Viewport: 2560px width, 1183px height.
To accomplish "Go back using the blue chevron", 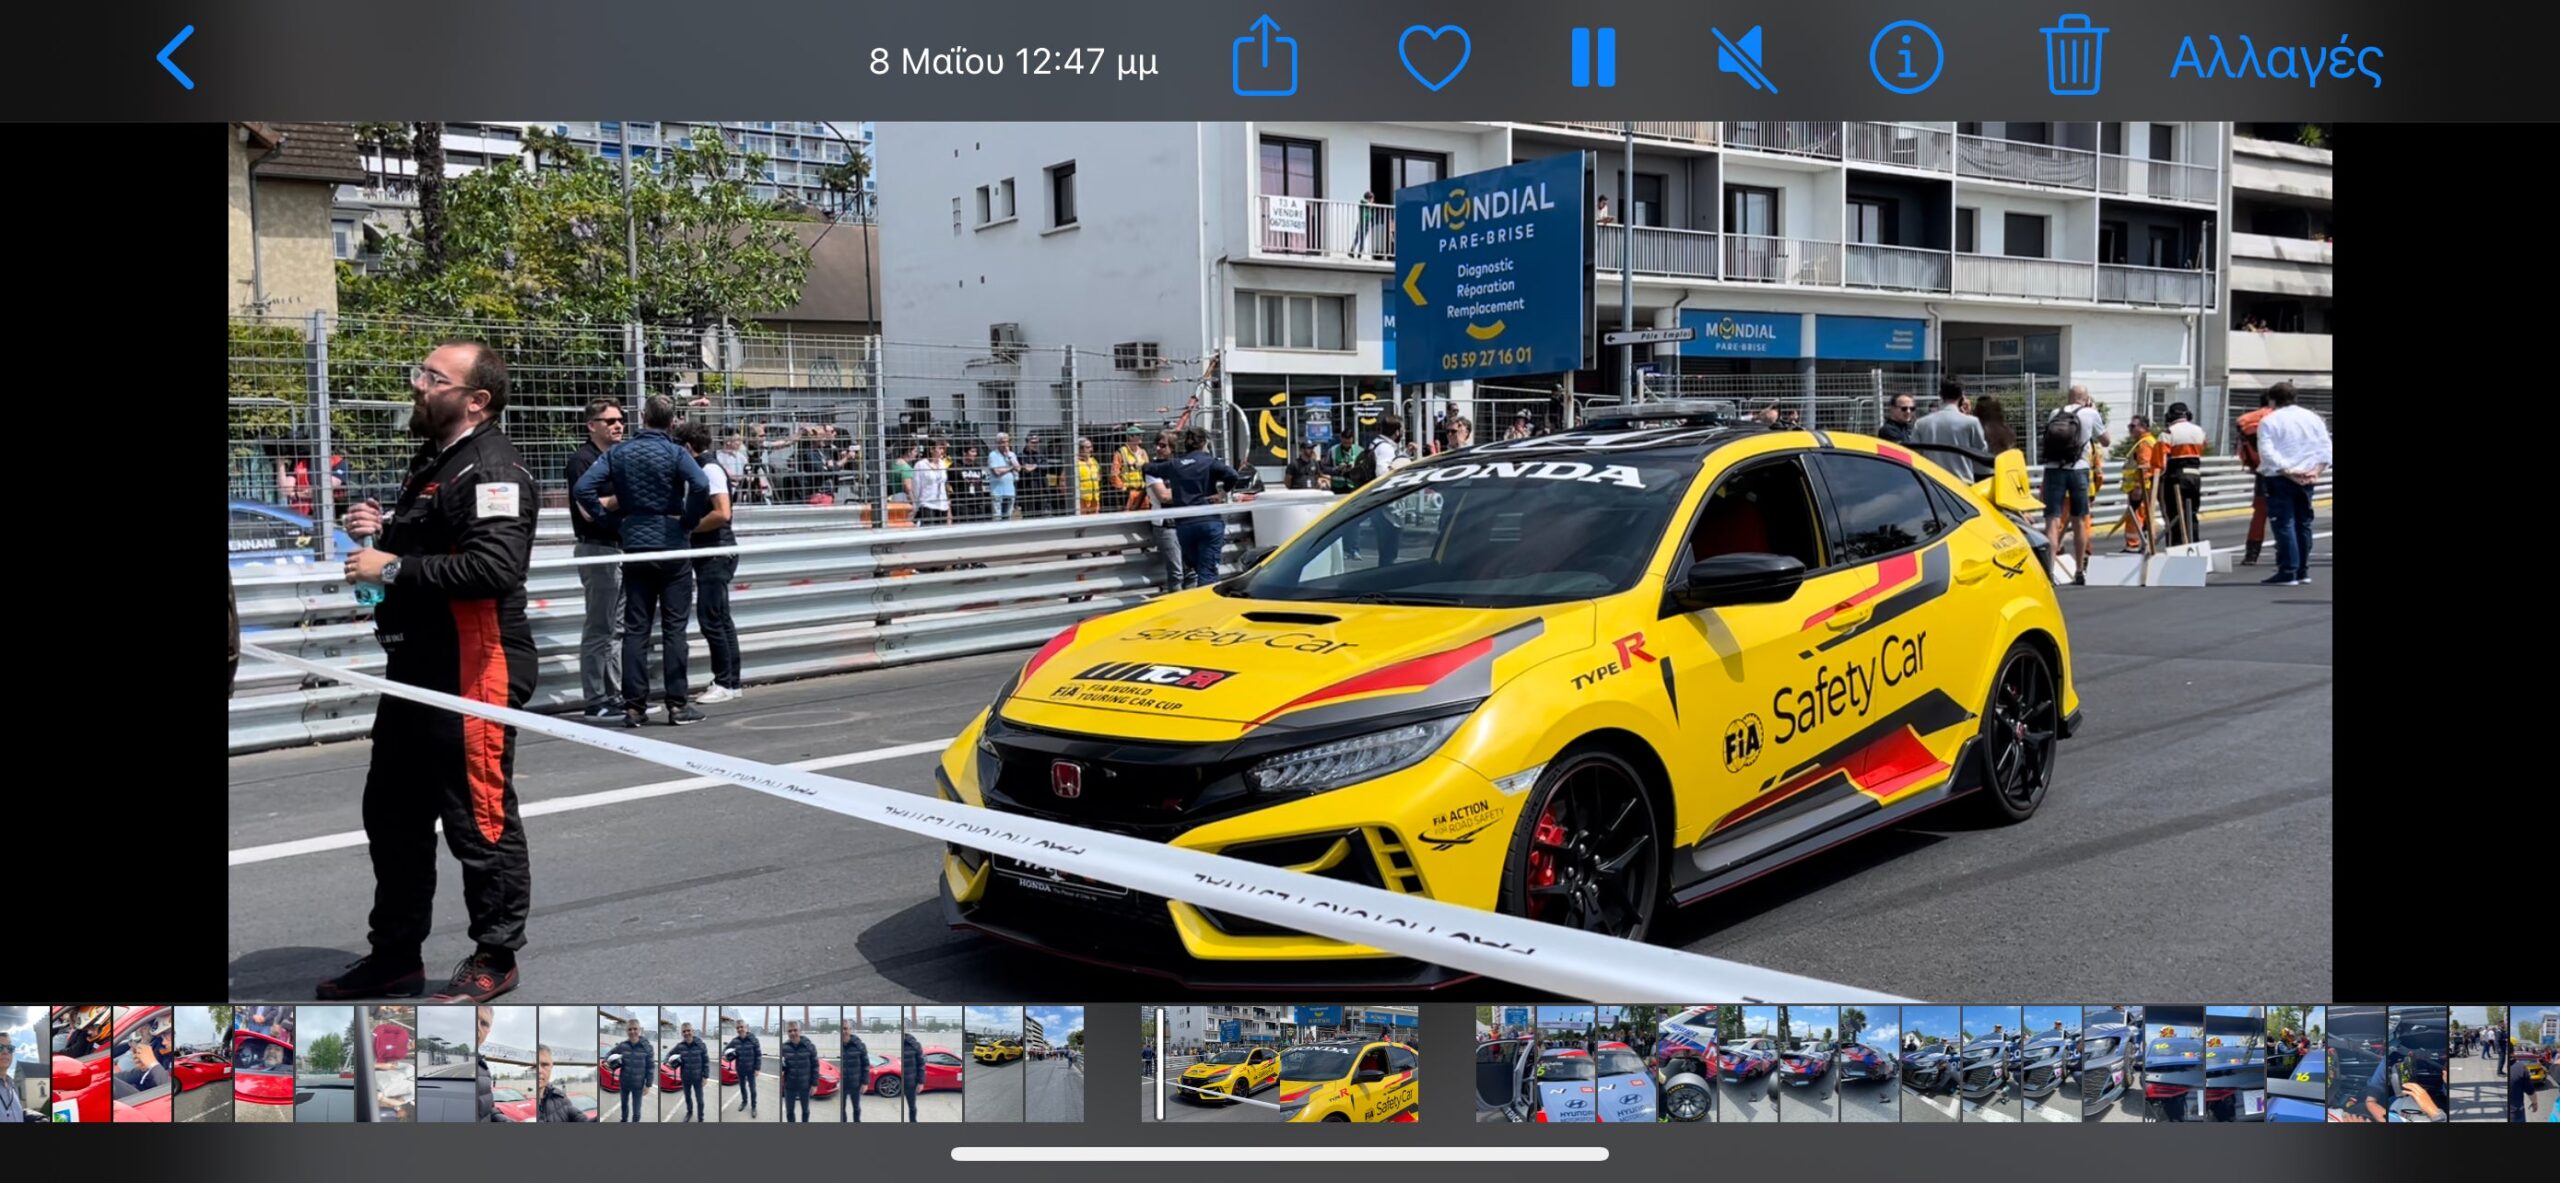I will coord(176,58).
